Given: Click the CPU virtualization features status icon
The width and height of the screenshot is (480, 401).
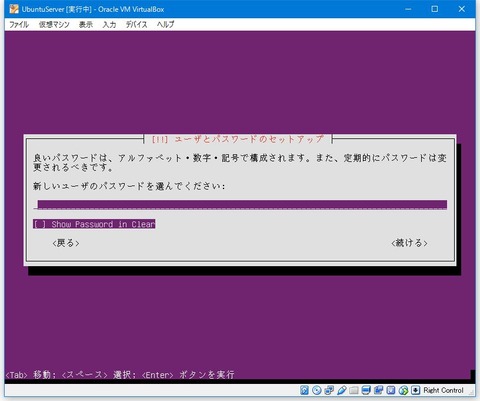Looking at the screenshot, I should tap(391, 390).
